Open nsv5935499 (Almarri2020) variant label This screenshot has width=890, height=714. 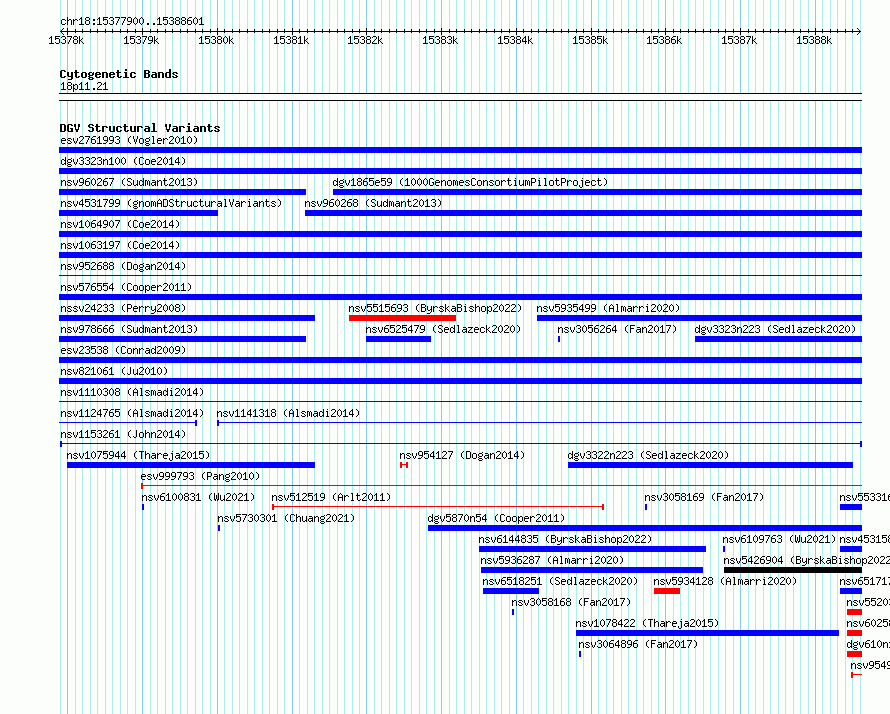pyautogui.click(x=608, y=308)
